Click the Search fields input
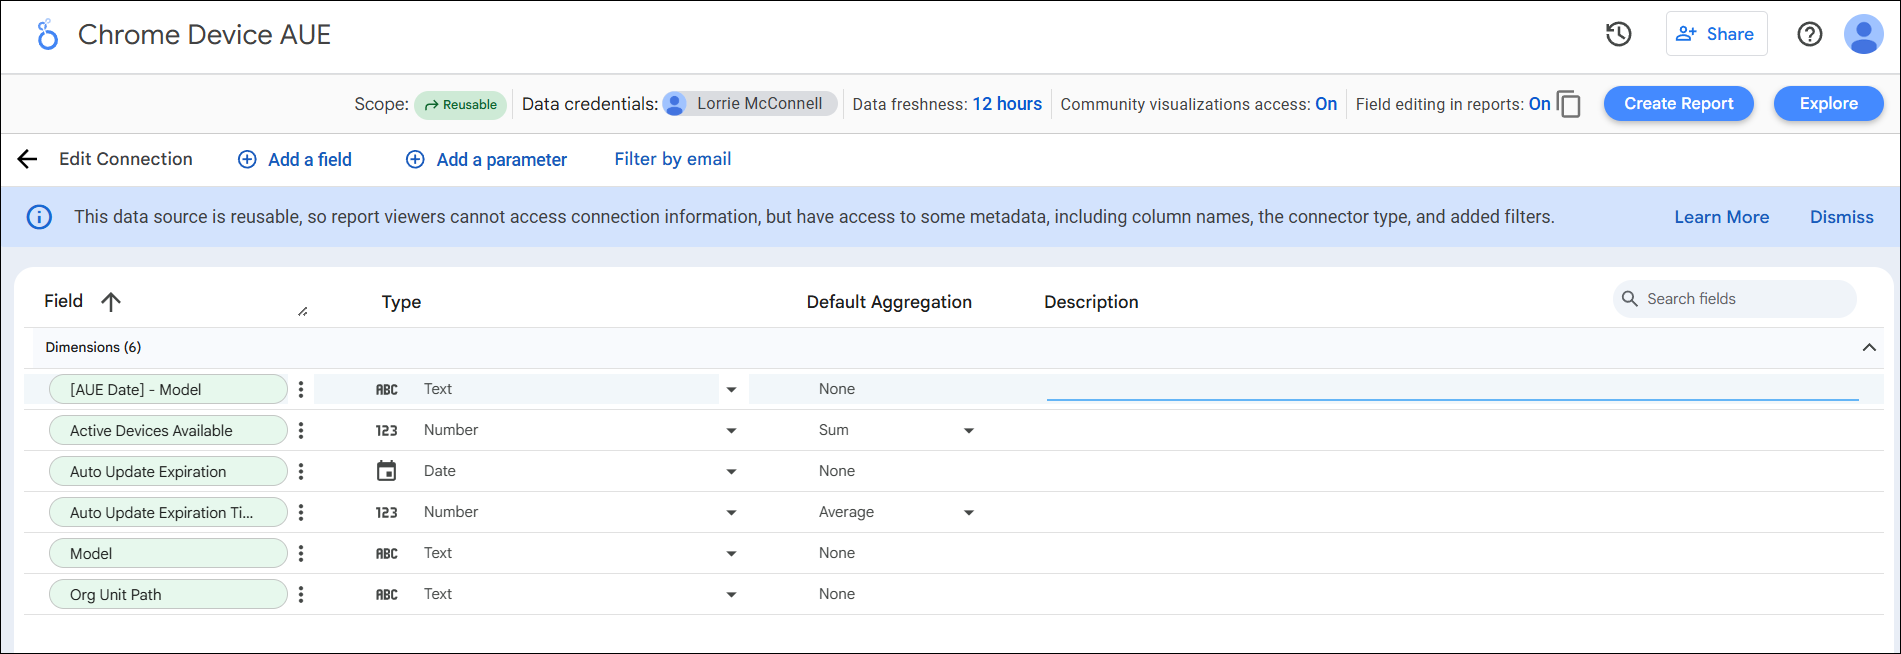The width and height of the screenshot is (1901, 654). click(x=1735, y=299)
